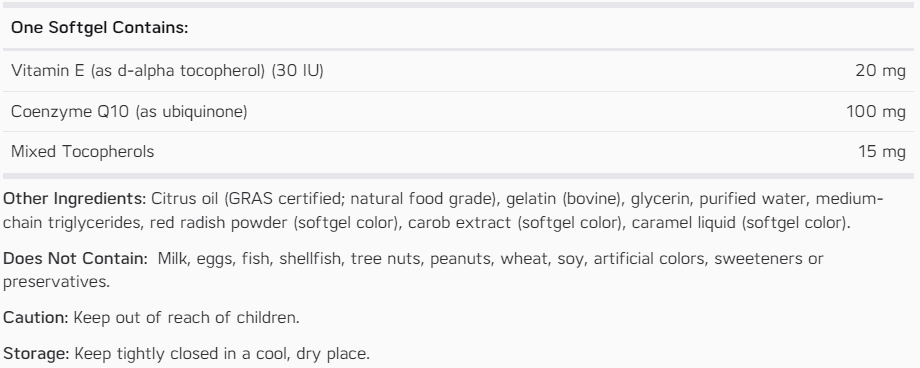This screenshot has height=368, width=920.
Task: Click the 100 mg amount value
Action: (x=875, y=112)
